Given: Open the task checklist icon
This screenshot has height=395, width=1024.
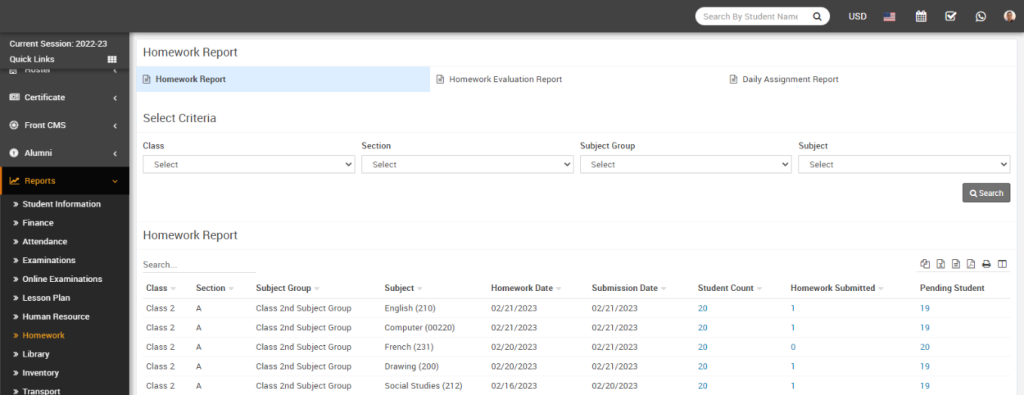Looking at the screenshot, I should (x=951, y=16).
